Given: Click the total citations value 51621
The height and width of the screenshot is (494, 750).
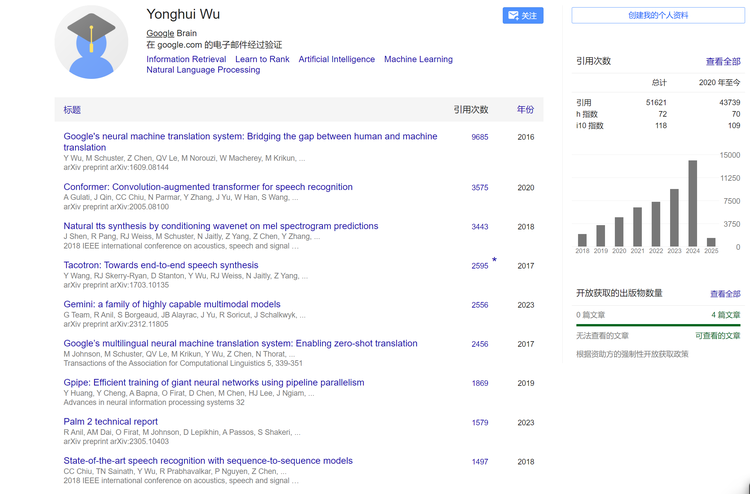Looking at the screenshot, I should pyautogui.click(x=656, y=102).
